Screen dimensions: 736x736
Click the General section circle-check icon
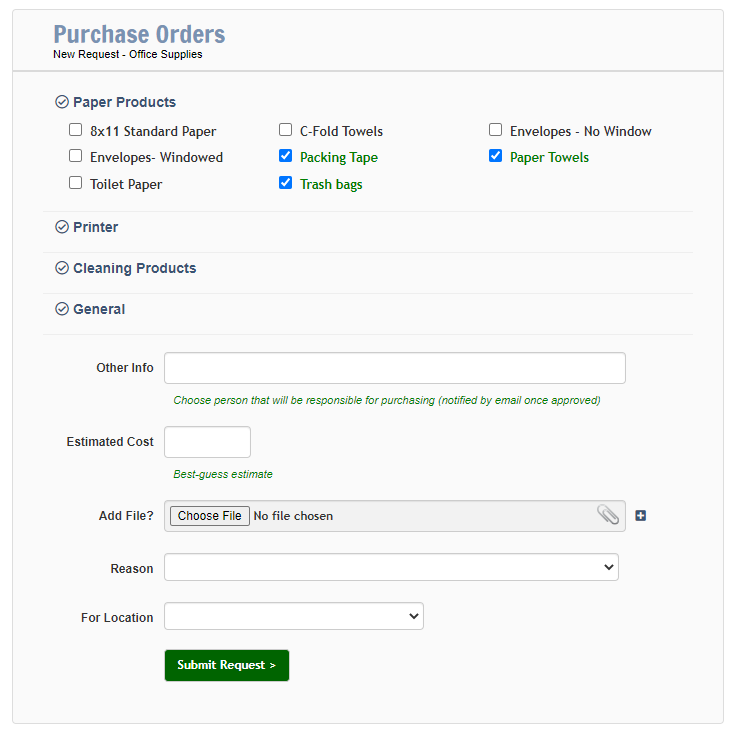point(62,309)
